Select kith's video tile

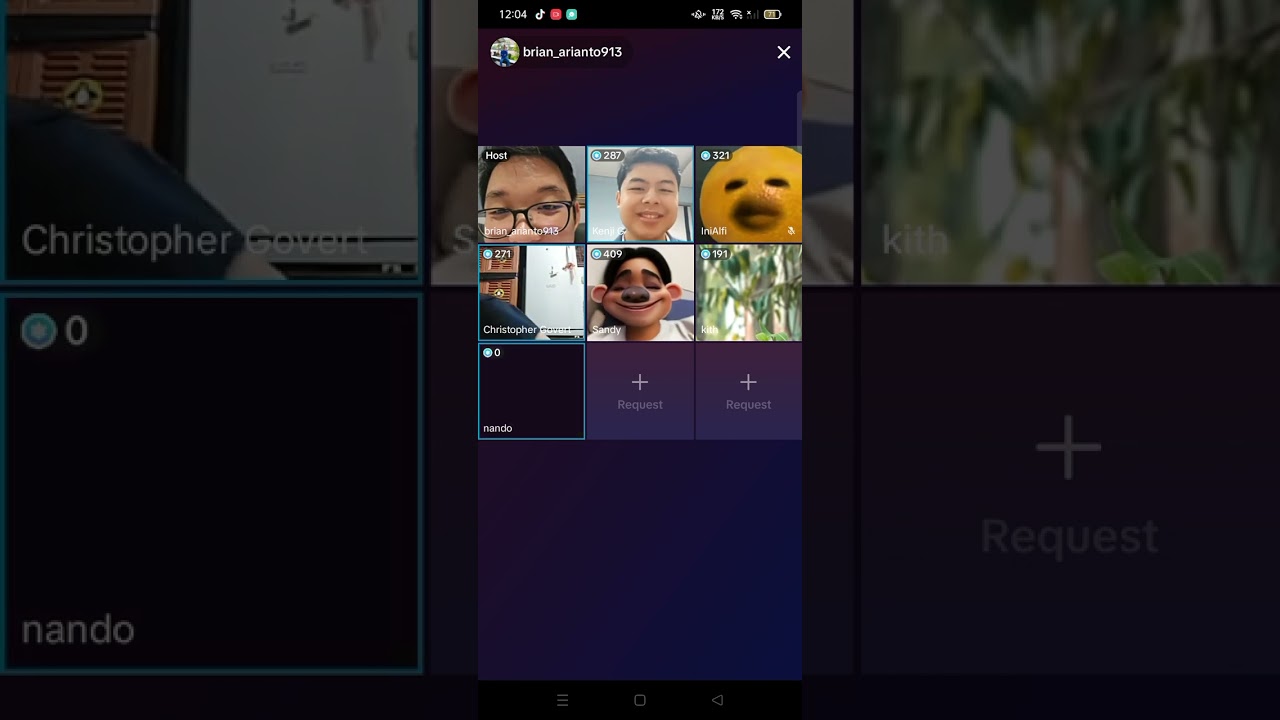tap(749, 293)
